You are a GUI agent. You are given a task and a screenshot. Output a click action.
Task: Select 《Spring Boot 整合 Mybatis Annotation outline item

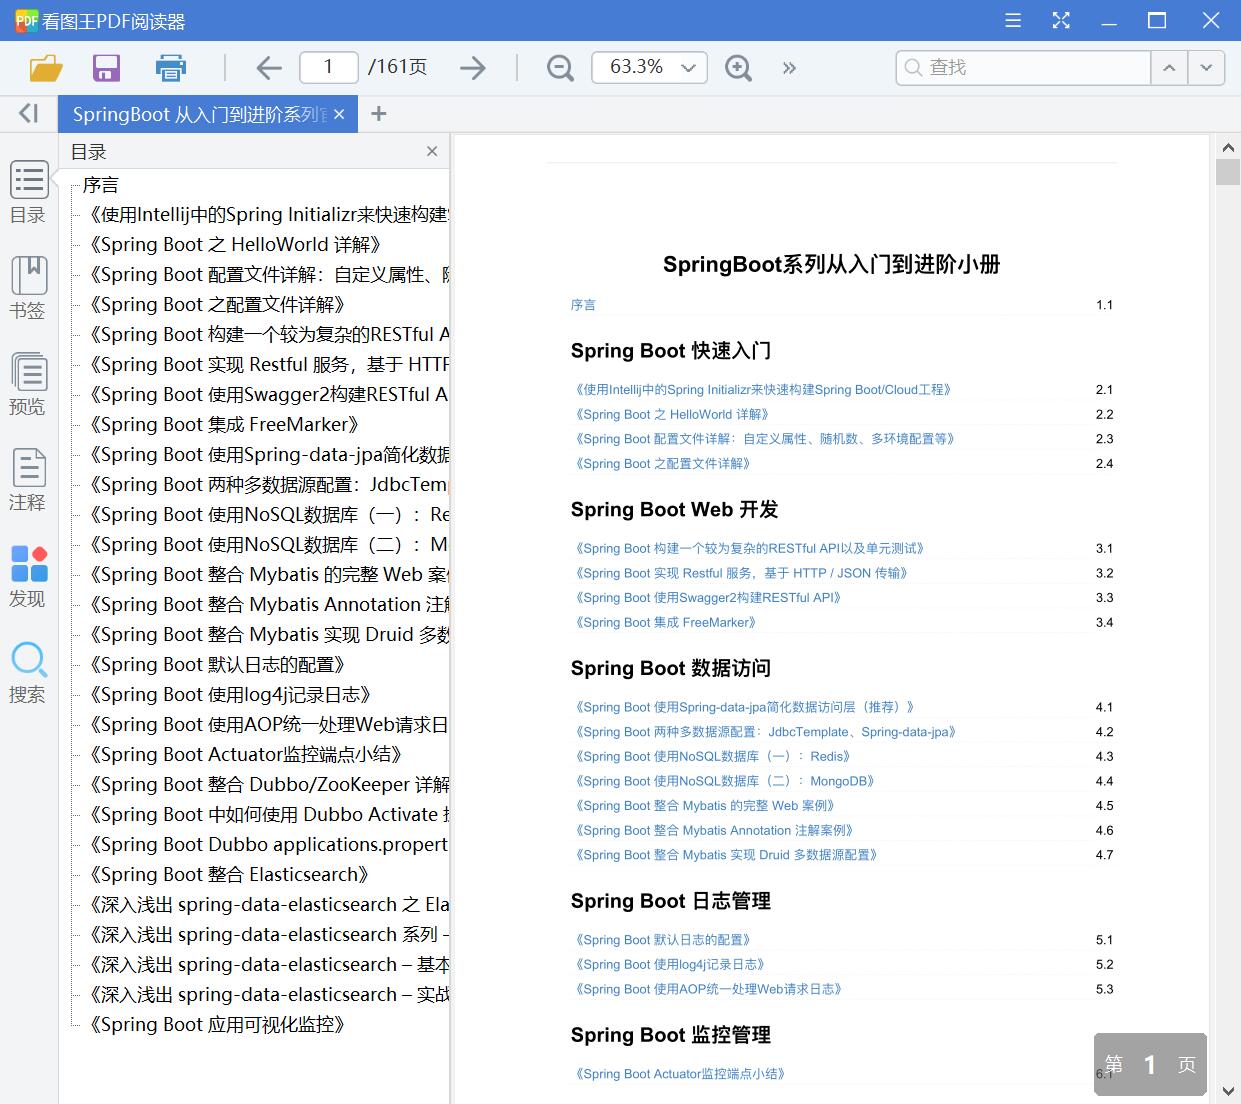click(x=269, y=604)
